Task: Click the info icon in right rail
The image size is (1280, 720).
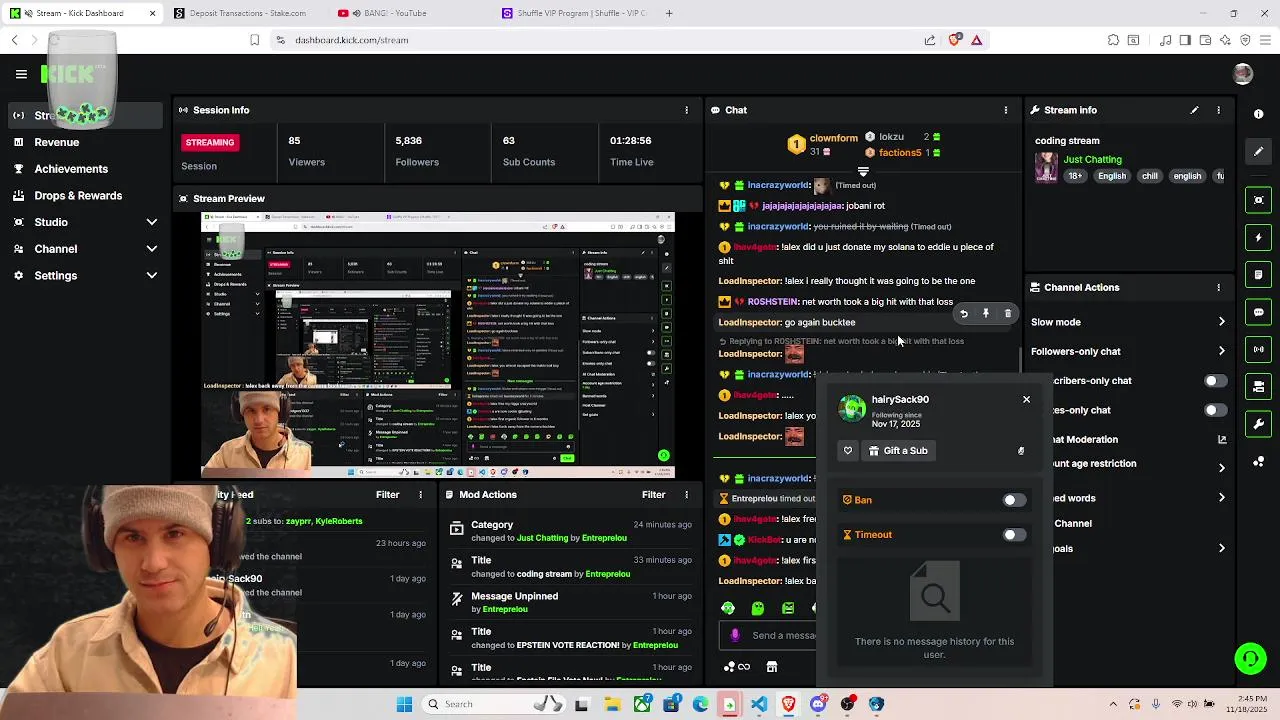Action: 1258,114
